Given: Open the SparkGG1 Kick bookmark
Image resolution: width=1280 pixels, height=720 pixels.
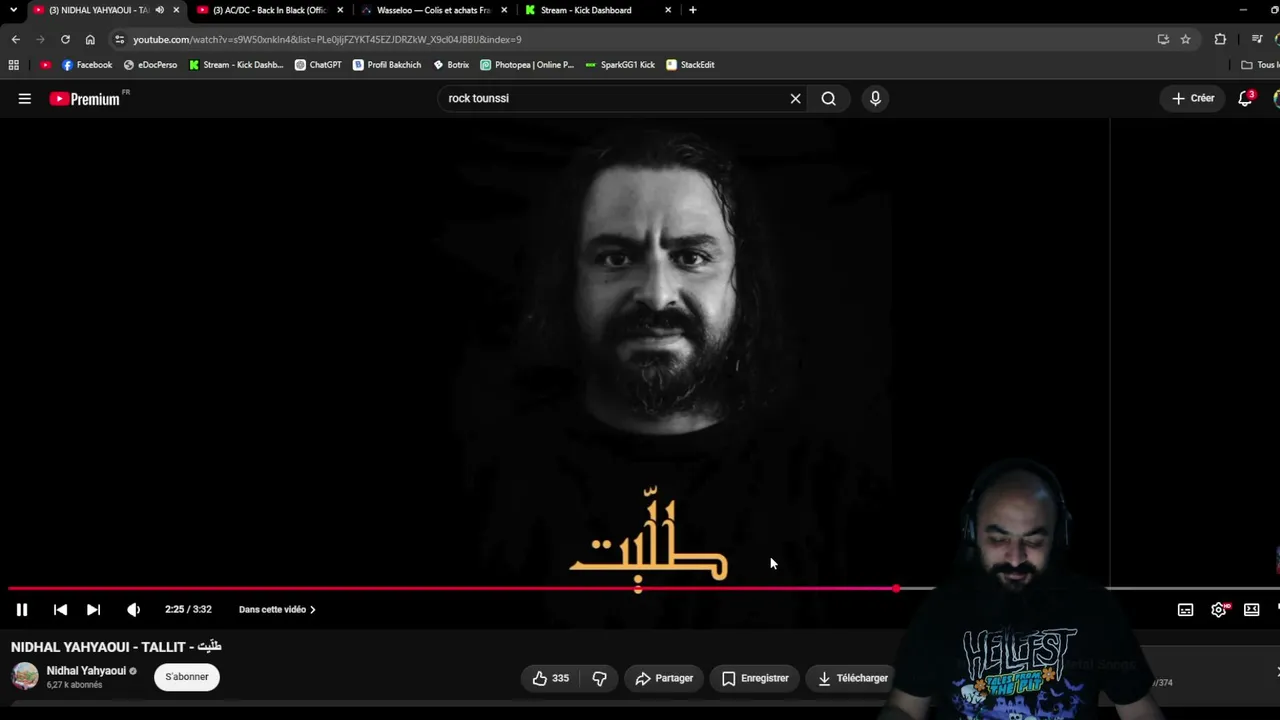Looking at the screenshot, I should (620, 65).
